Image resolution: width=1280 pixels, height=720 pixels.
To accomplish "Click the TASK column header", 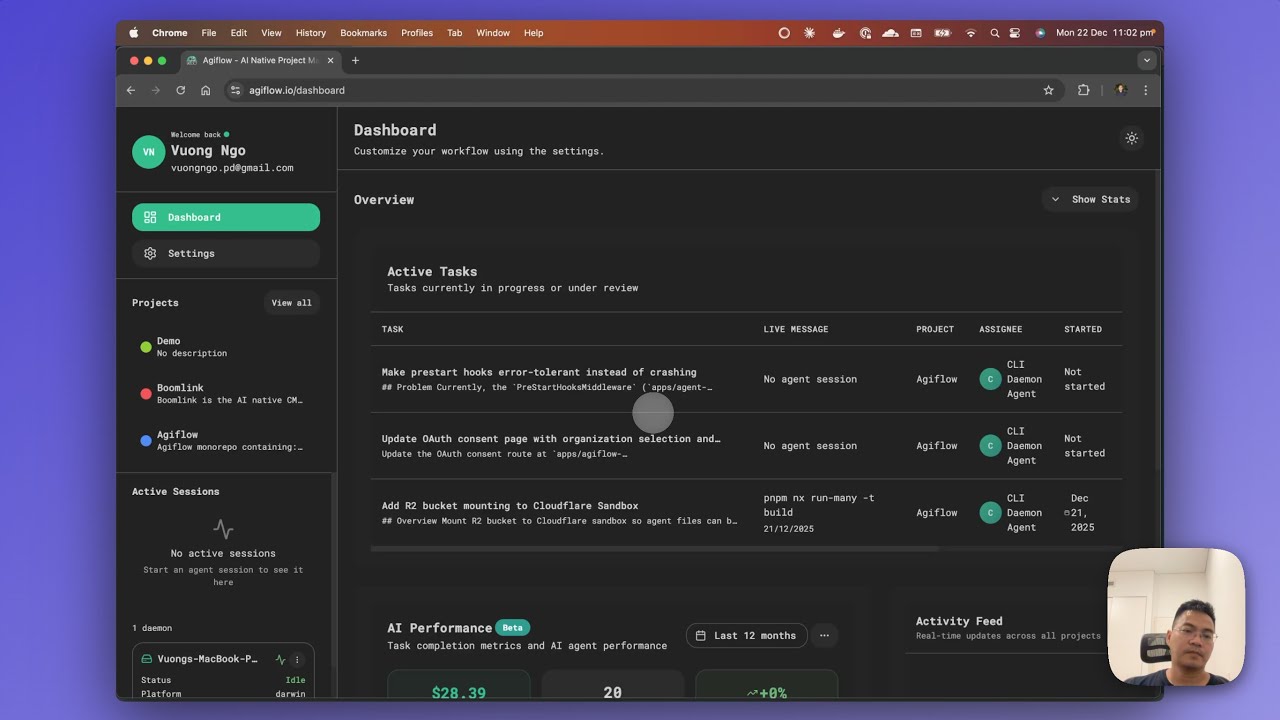I will (392, 329).
